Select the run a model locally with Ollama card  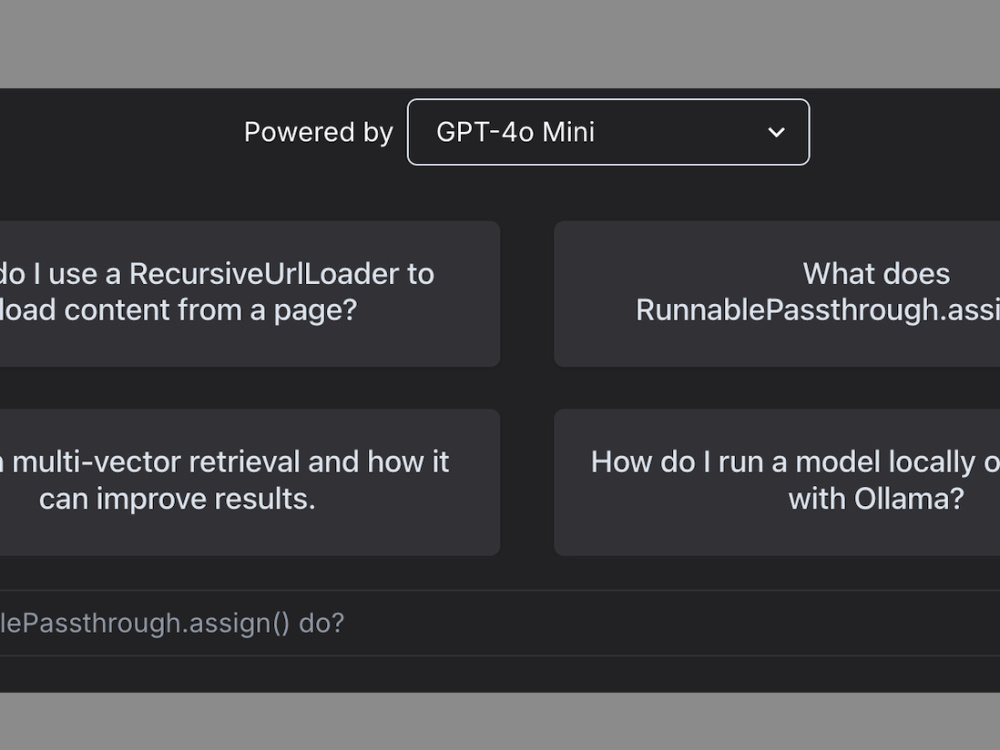tap(777, 482)
